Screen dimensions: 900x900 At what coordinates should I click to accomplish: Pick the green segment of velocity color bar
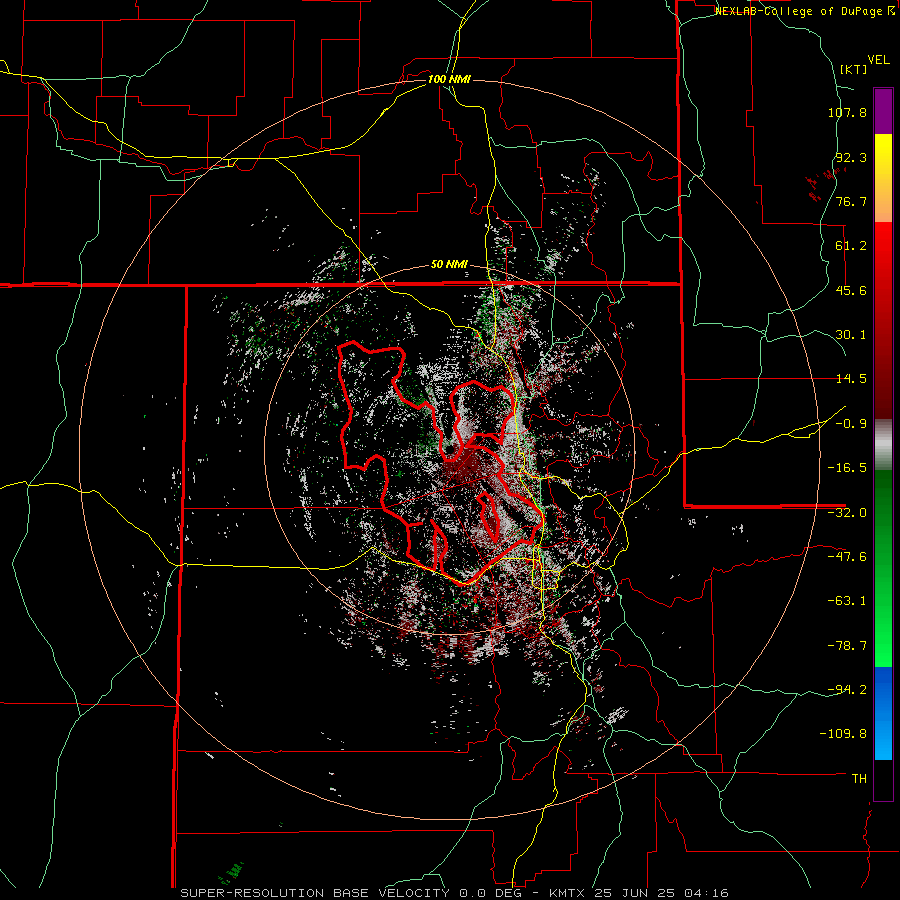pyautogui.click(x=883, y=568)
